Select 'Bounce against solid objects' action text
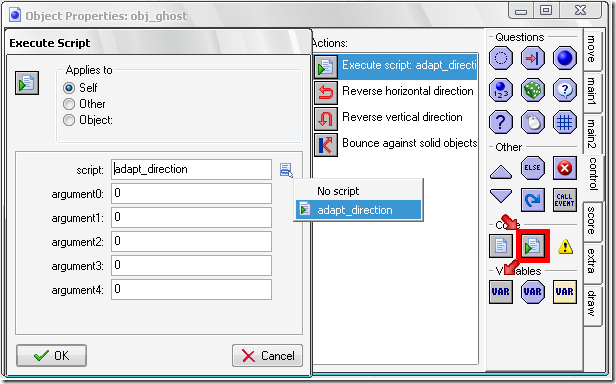The height and width of the screenshot is (384, 616). click(409, 143)
